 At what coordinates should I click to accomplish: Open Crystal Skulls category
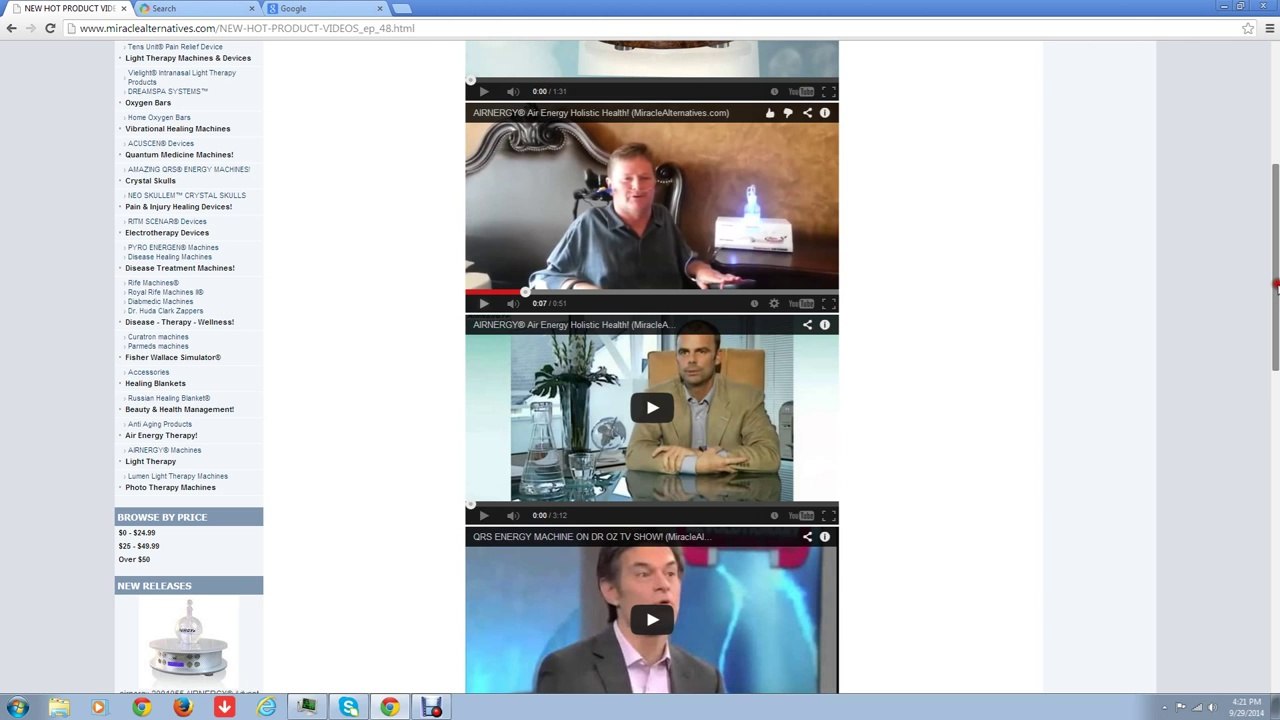point(150,181)
